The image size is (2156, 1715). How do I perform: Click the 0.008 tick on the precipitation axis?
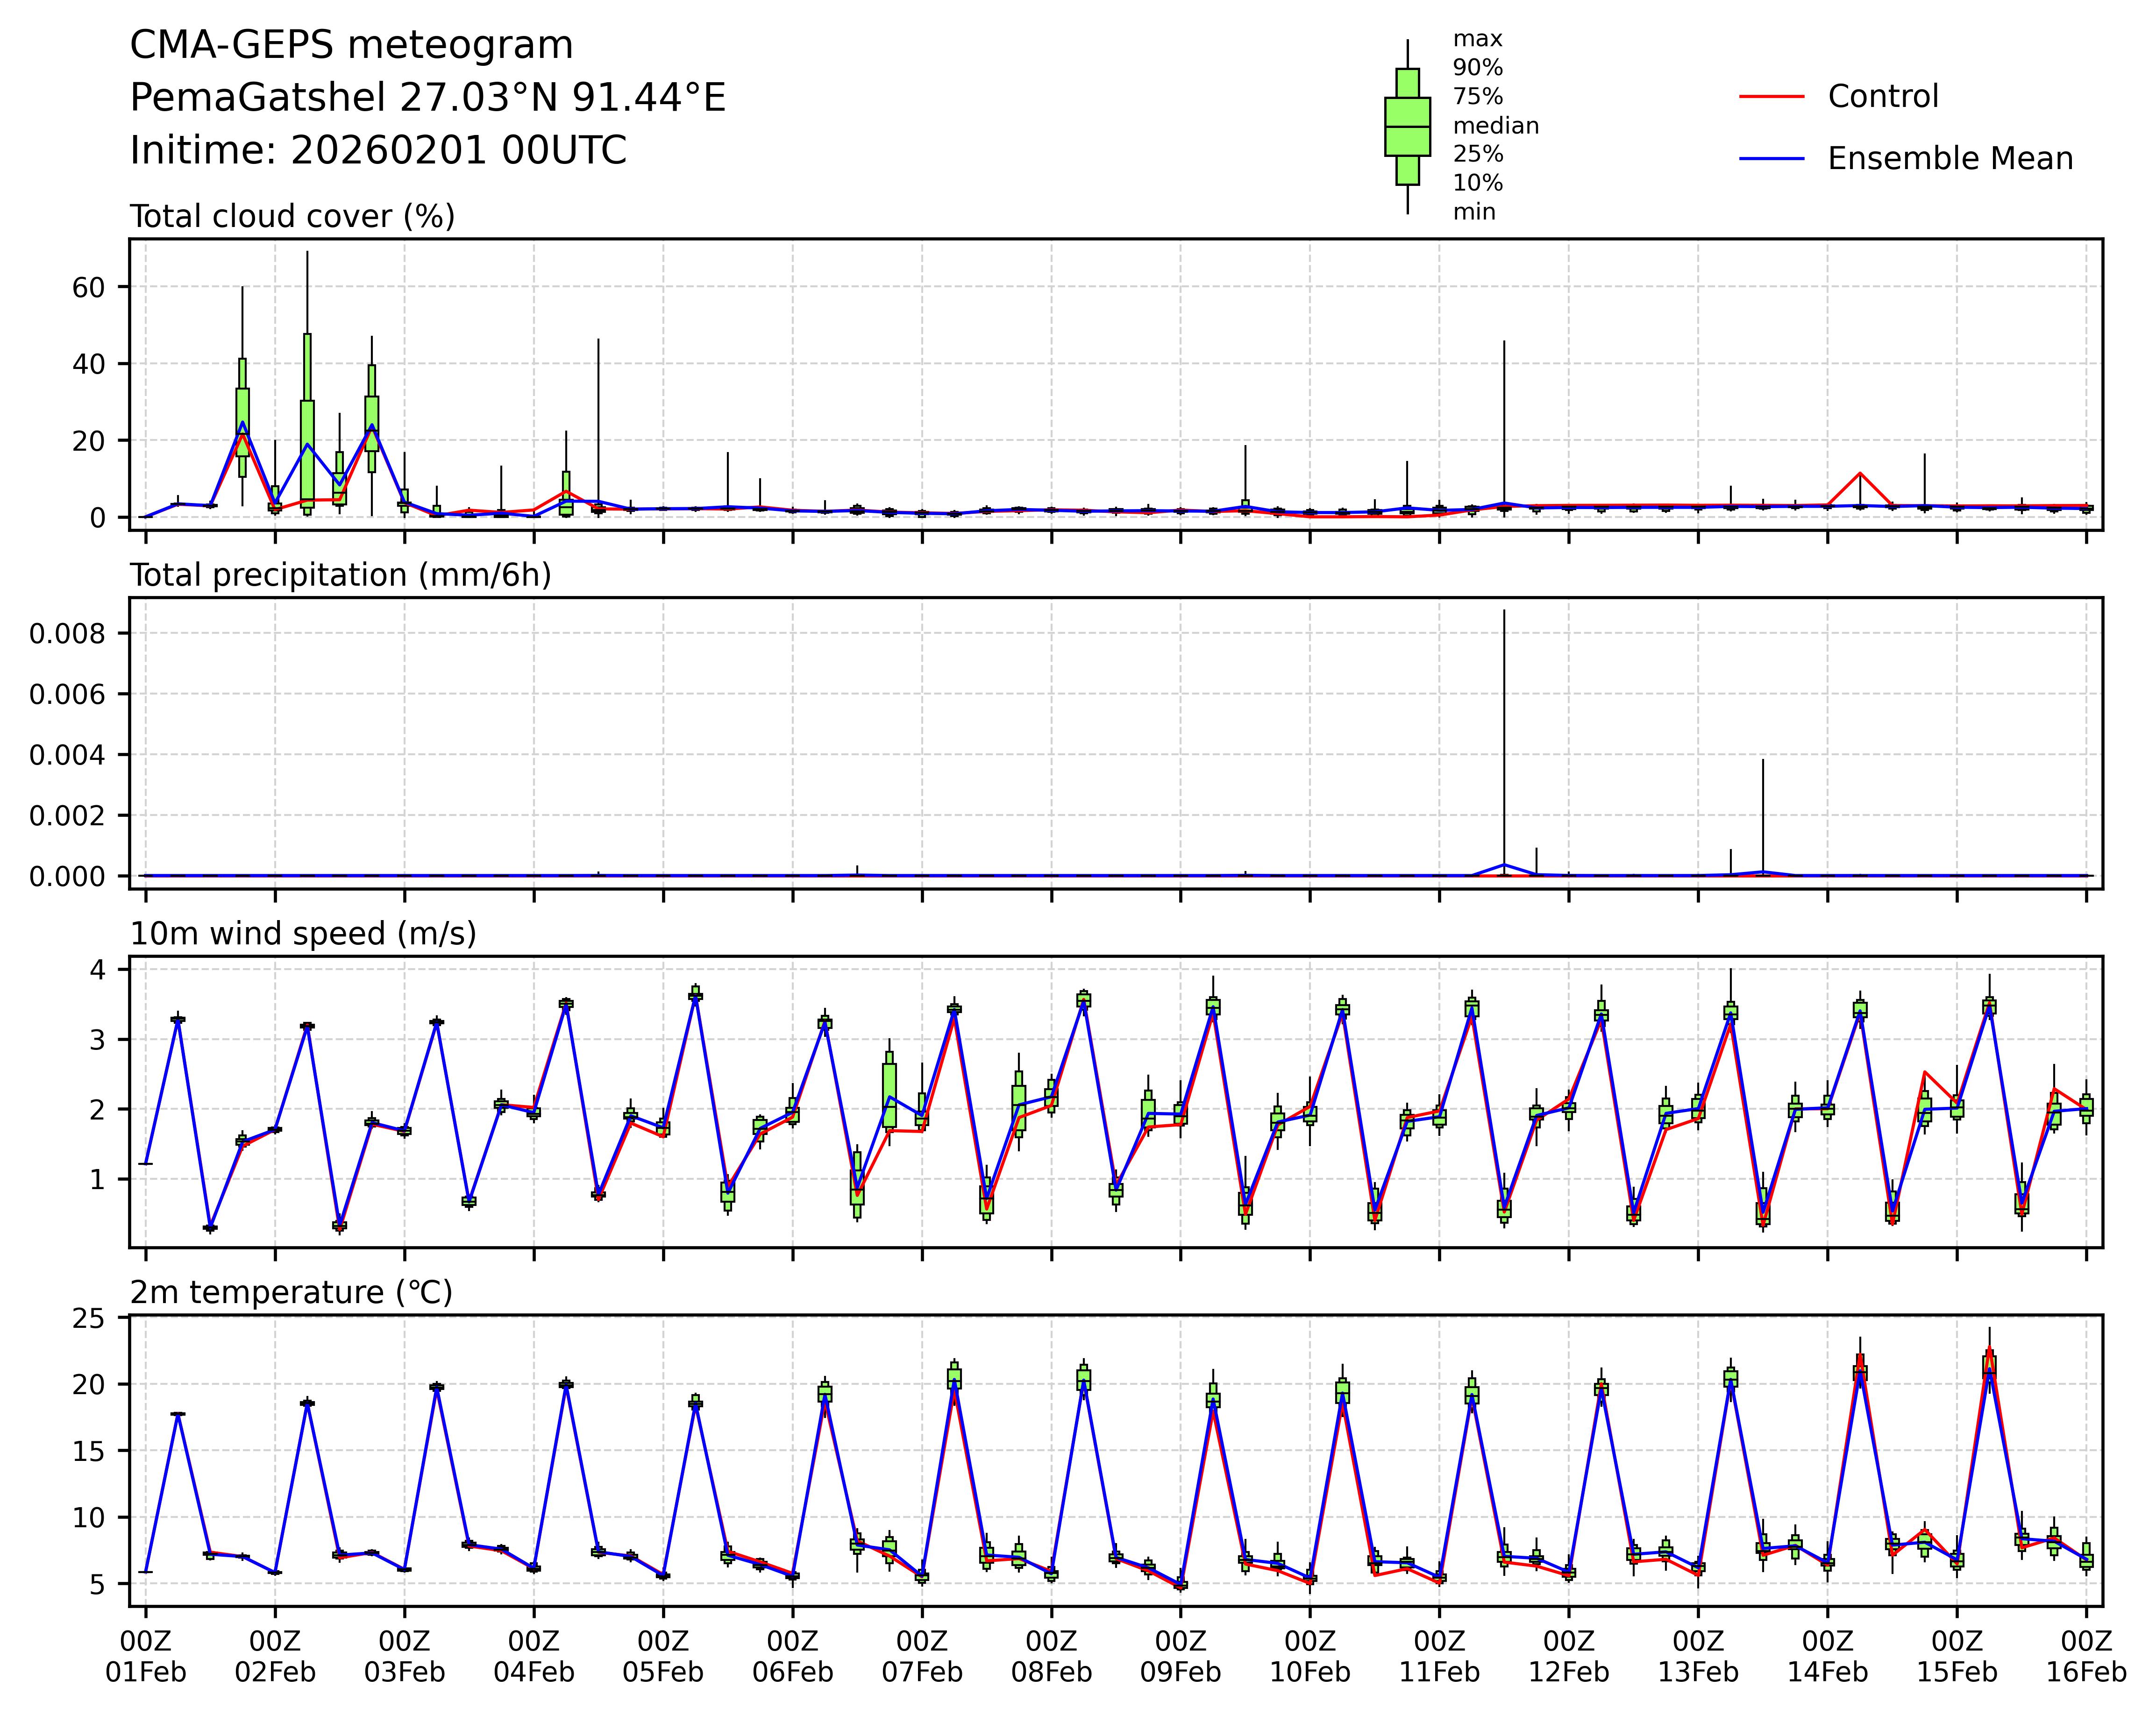click(x=66, y=633)
